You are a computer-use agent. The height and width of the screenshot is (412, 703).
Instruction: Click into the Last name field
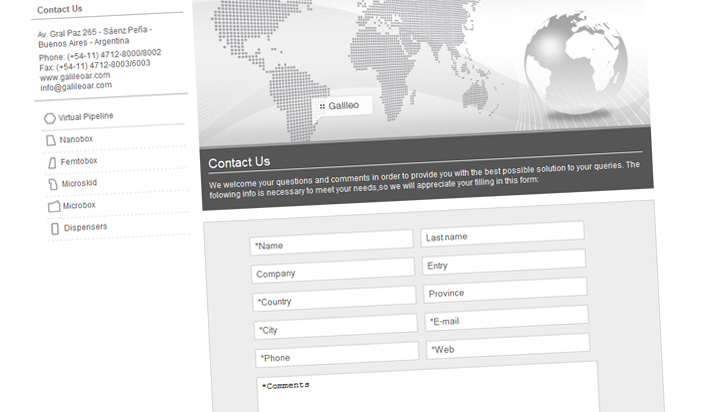(501, 235)
